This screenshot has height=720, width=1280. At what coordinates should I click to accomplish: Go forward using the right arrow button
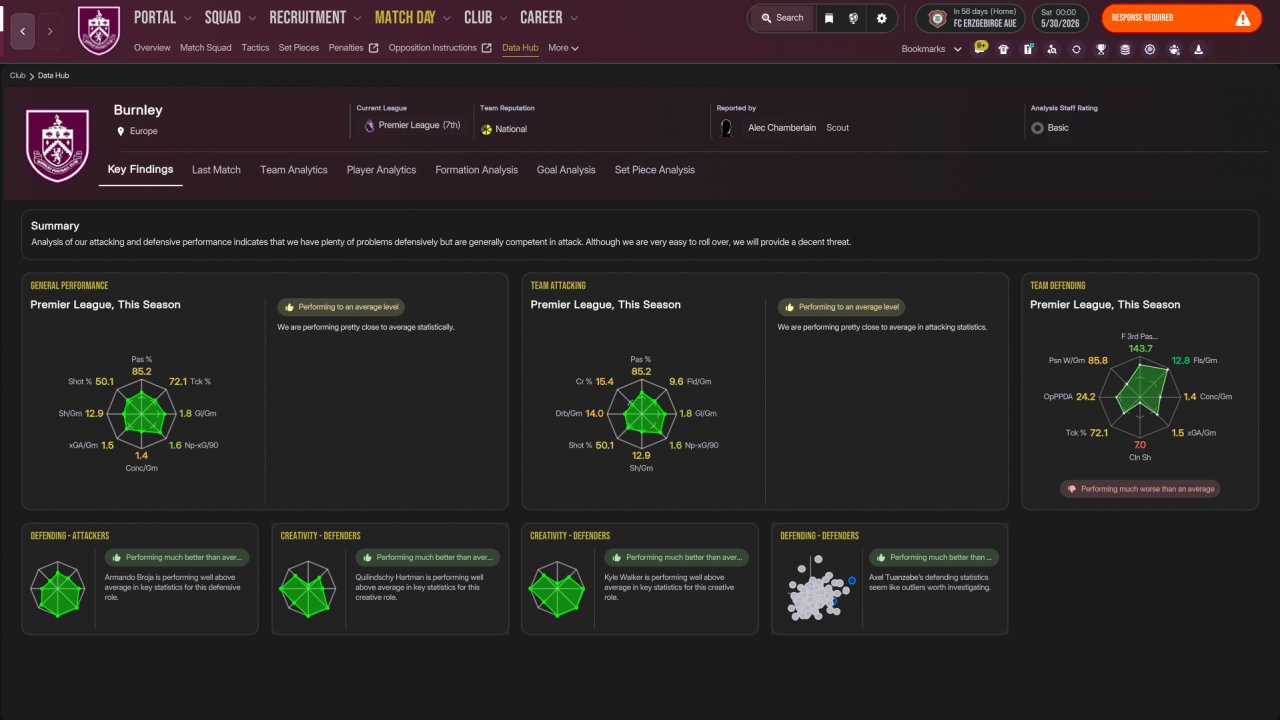(x=51, y=31)
